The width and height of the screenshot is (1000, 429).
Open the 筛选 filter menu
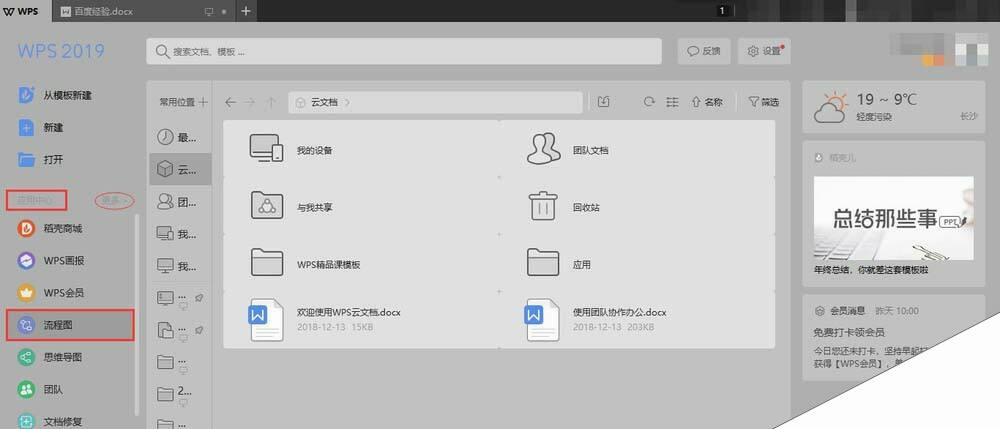(x=763, y=102)
